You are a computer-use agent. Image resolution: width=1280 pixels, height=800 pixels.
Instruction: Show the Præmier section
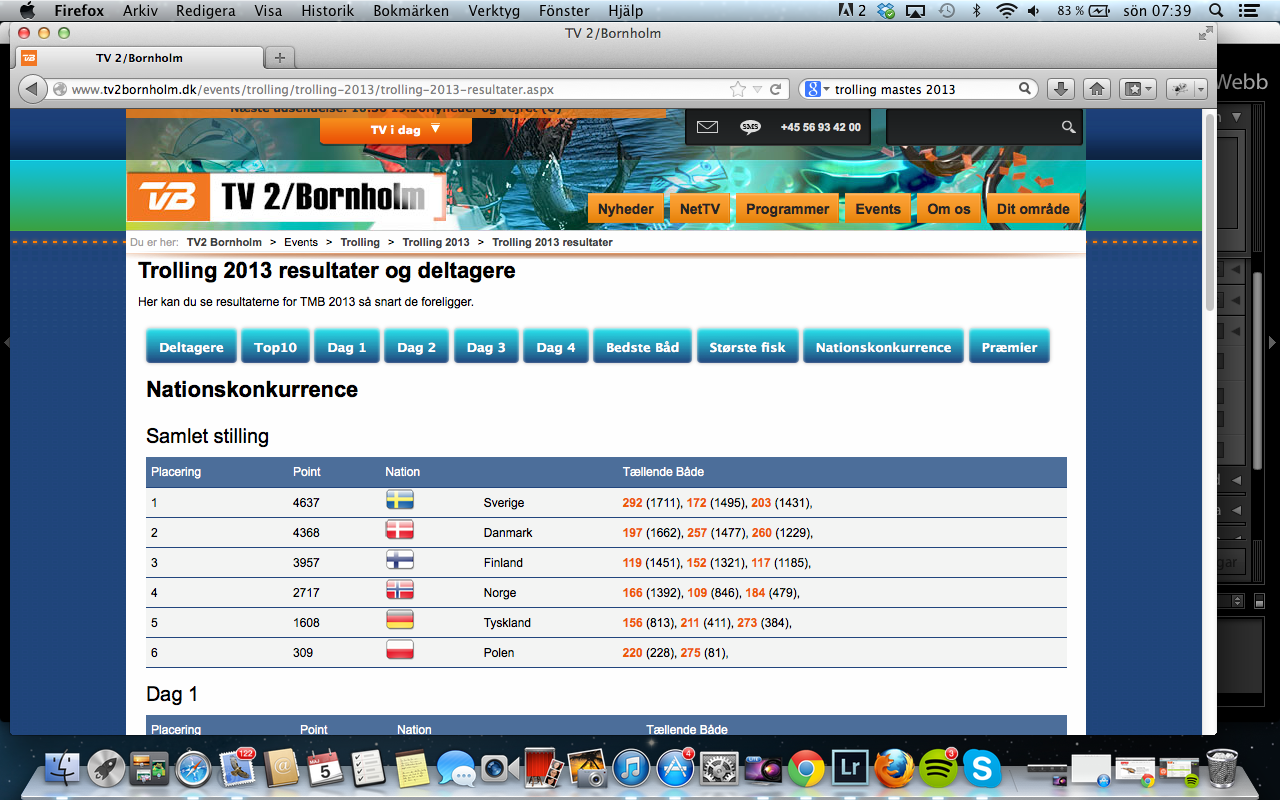pos(1009,346)
